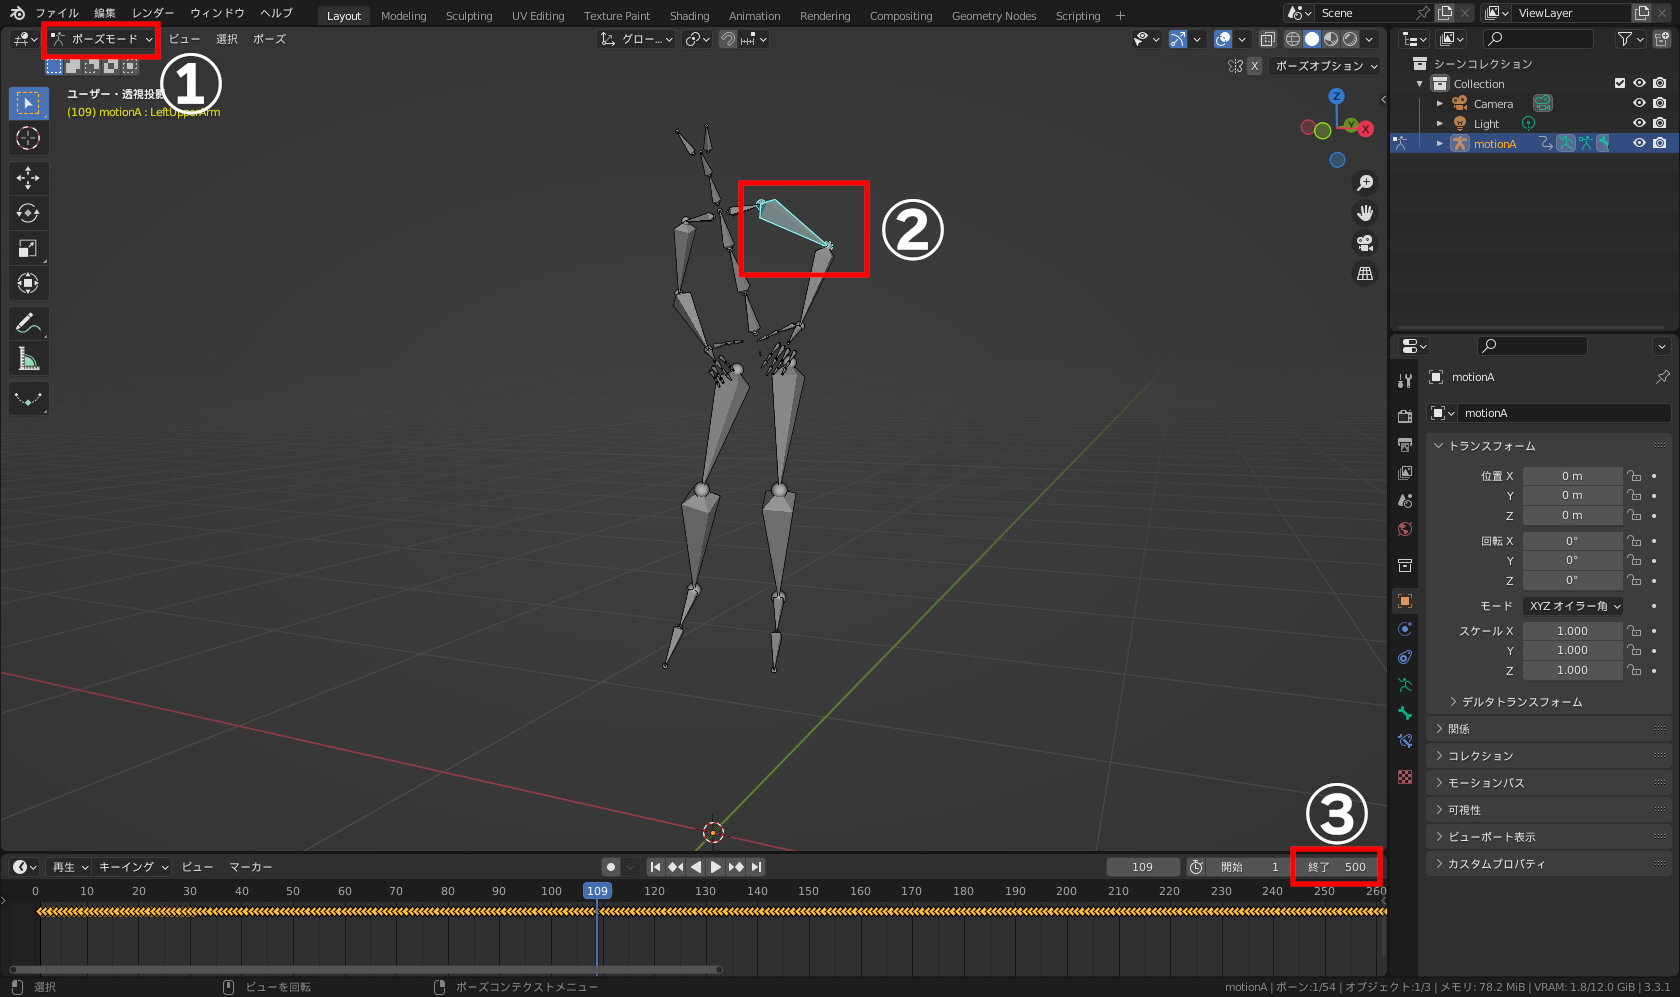The height and width of the screenshot is (997, 1680).
Task: Select the Scale tool
Action: tap(28, 248)
